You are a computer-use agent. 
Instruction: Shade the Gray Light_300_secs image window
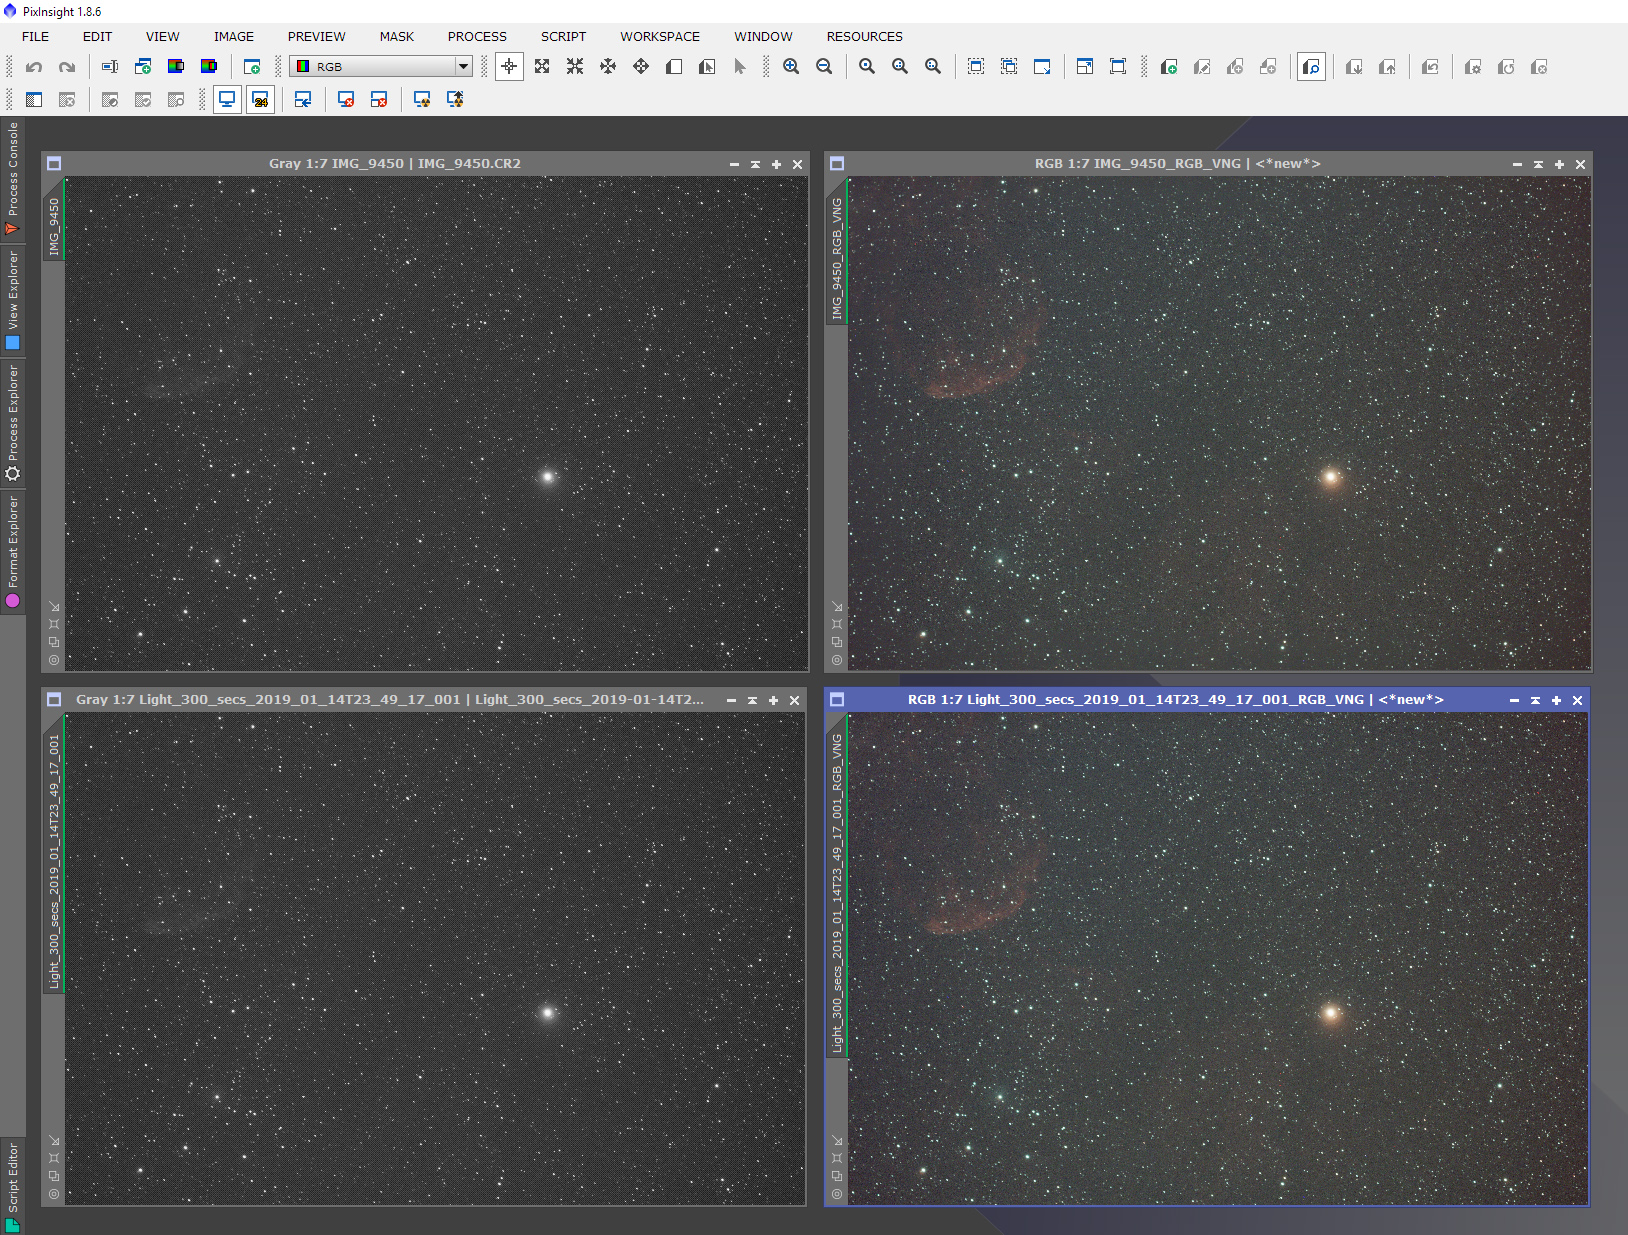click(752, 700)
